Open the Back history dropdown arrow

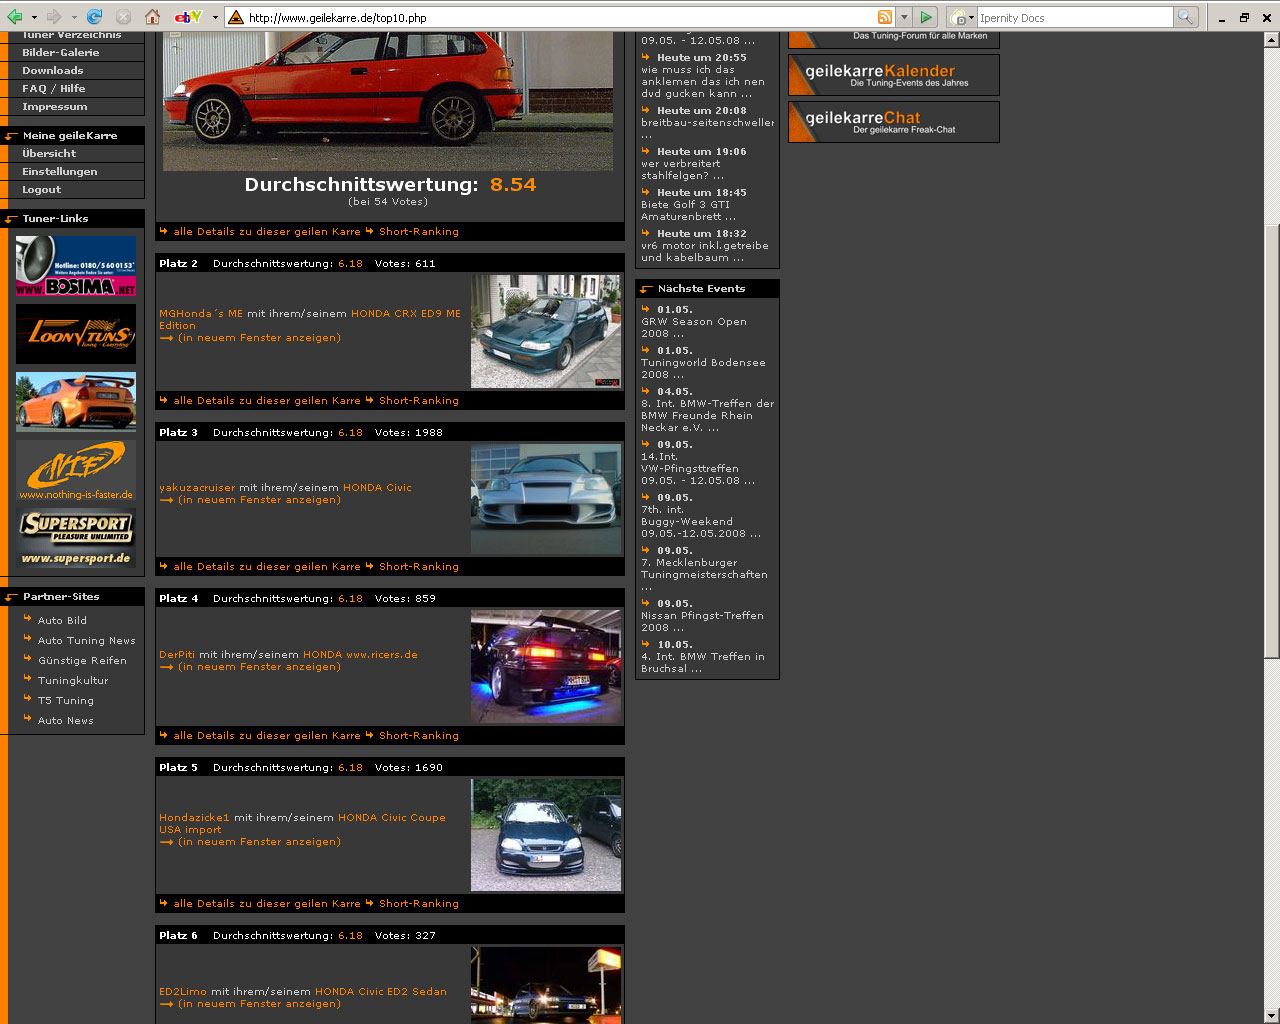(34, 17)
